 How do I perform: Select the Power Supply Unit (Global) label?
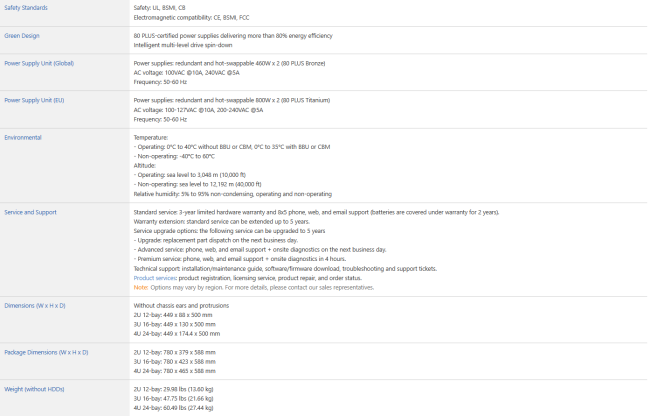[x=39, y=63]
